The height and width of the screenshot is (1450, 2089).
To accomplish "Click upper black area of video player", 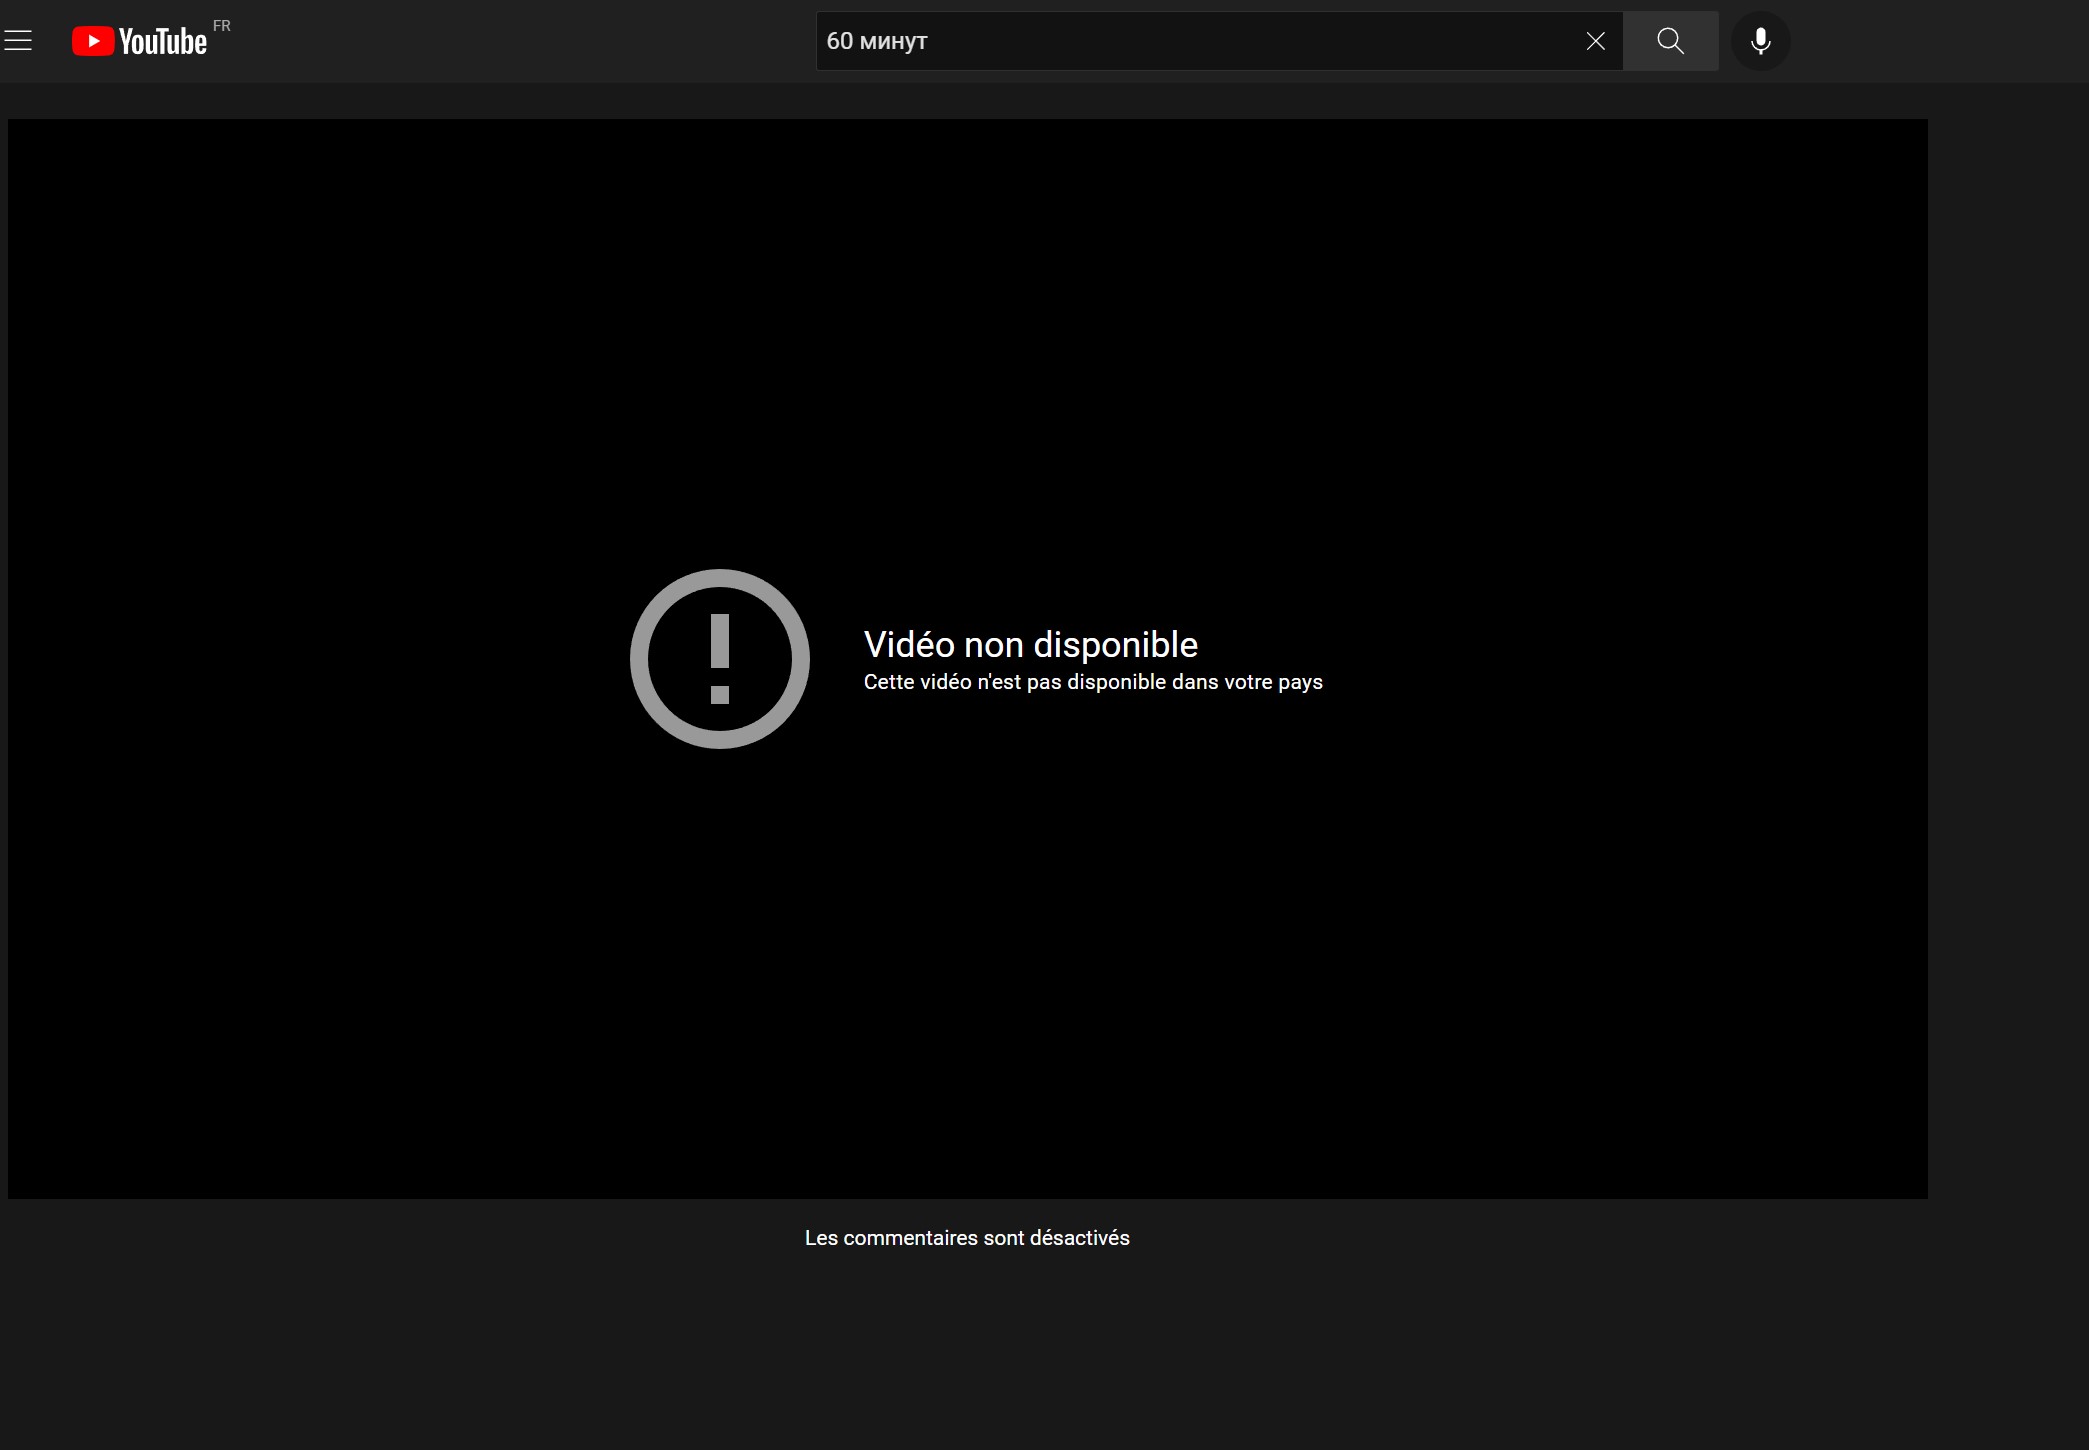I will (x=967, y=300).
